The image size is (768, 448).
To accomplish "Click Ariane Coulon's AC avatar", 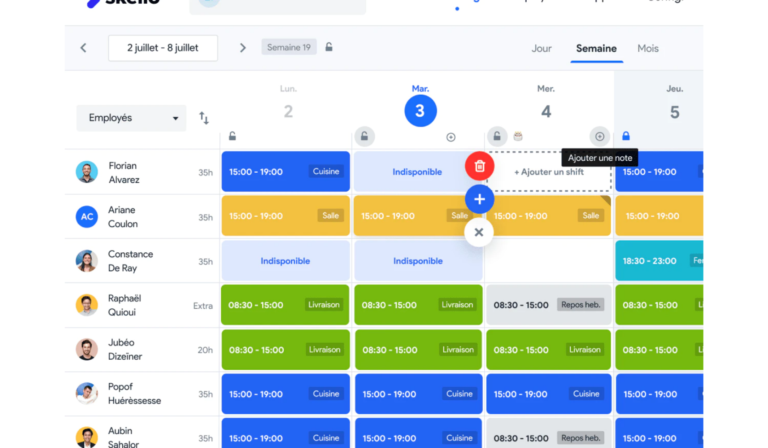I will (87, 216).
